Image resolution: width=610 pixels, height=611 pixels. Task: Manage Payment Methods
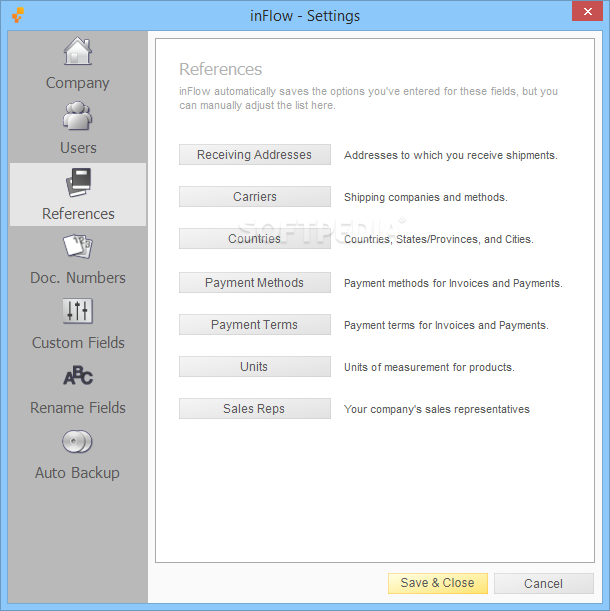tap(255, 283)
